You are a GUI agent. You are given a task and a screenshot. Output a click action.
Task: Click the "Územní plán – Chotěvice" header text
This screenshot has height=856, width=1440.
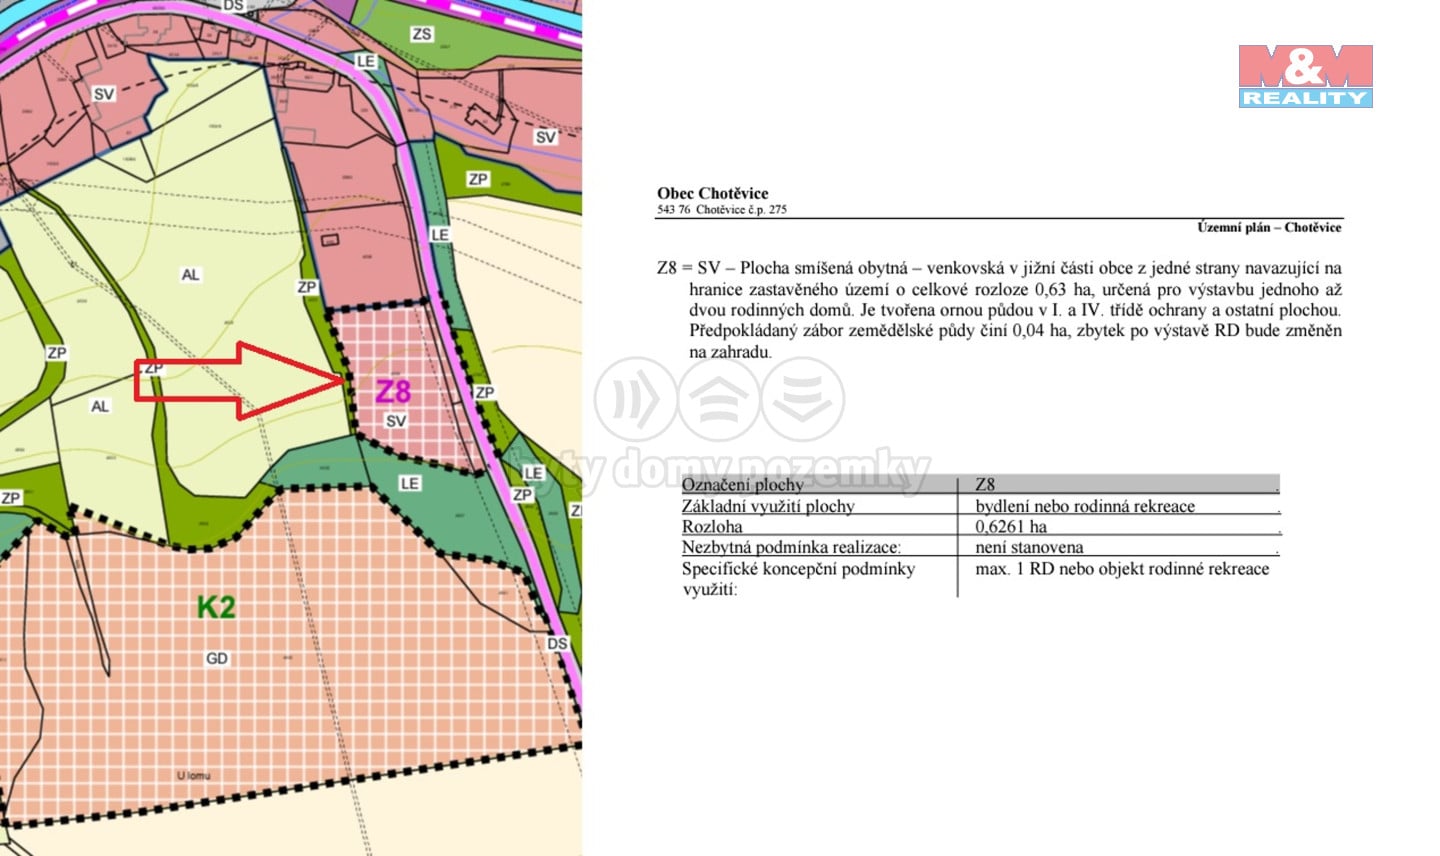point(1269,227)
